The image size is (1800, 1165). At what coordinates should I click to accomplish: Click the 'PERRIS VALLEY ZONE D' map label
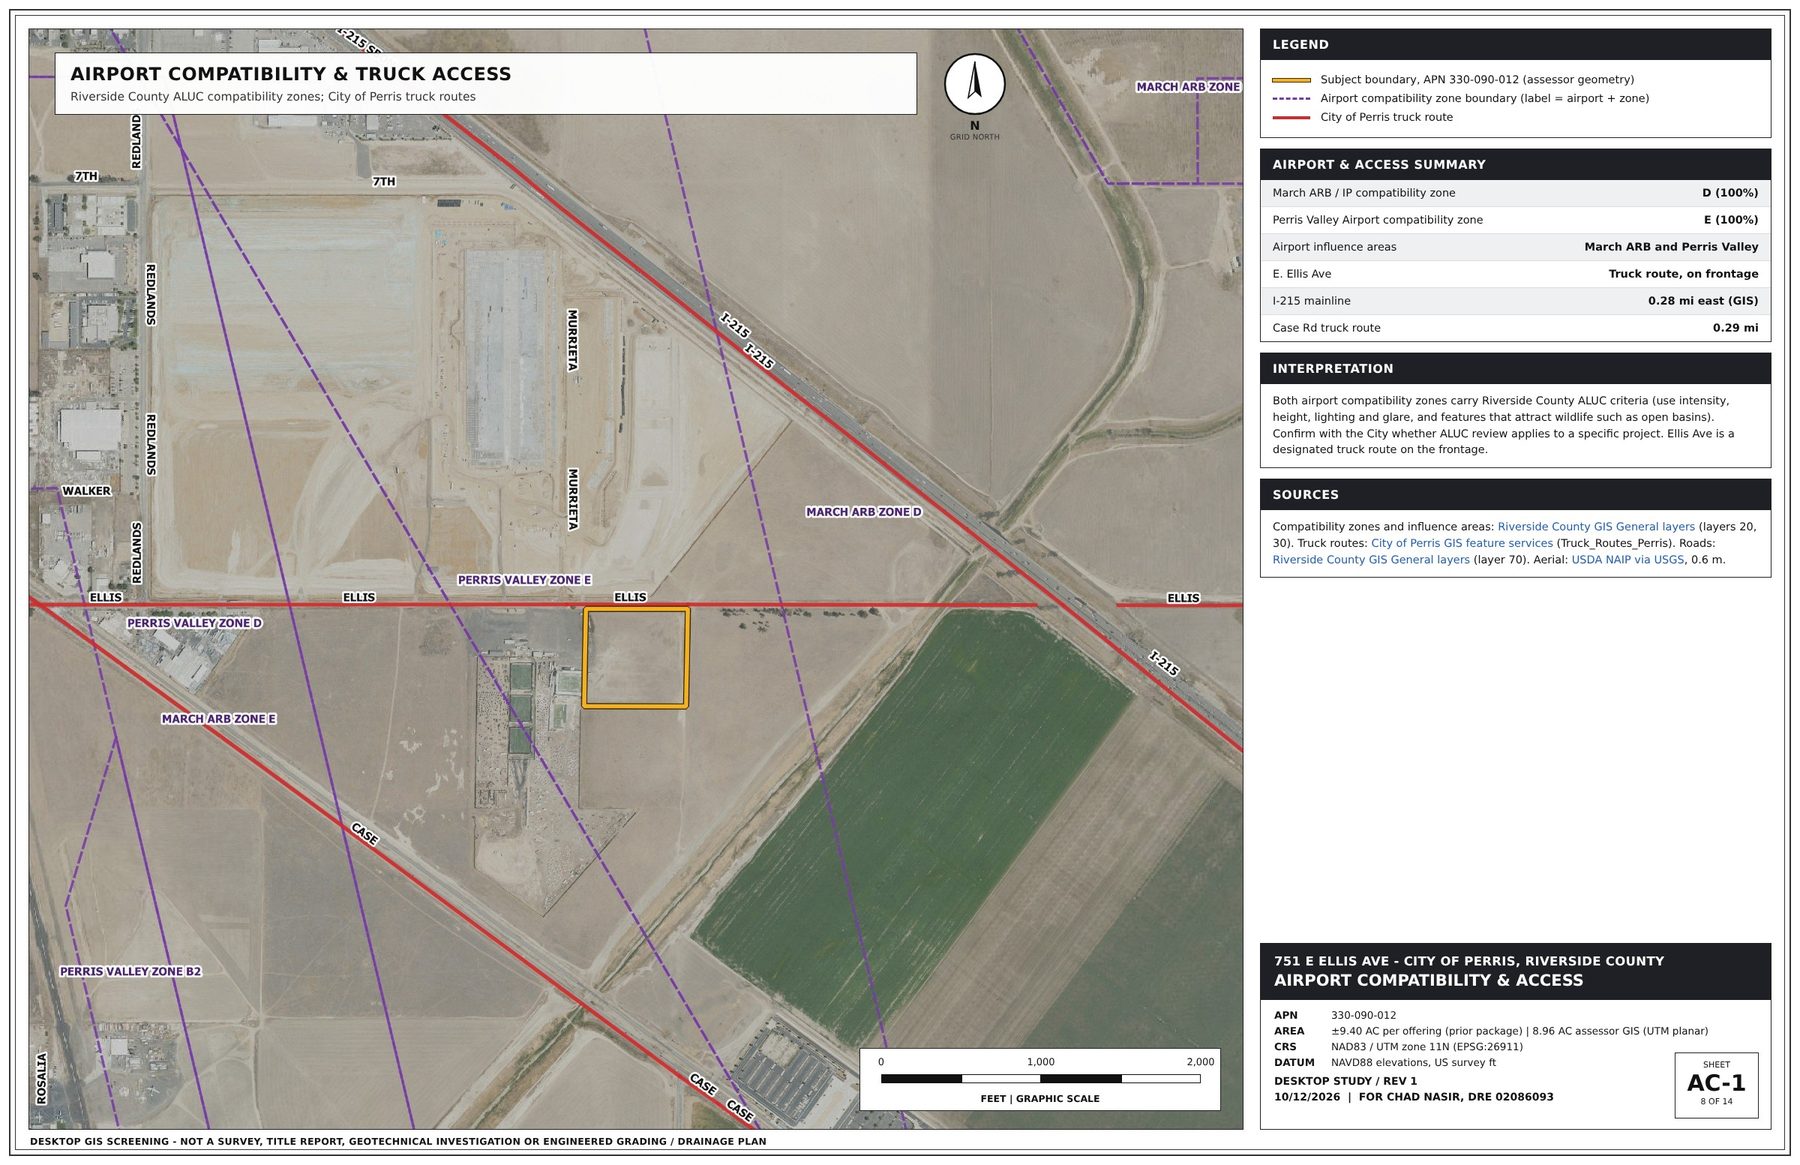pos(194,623)
